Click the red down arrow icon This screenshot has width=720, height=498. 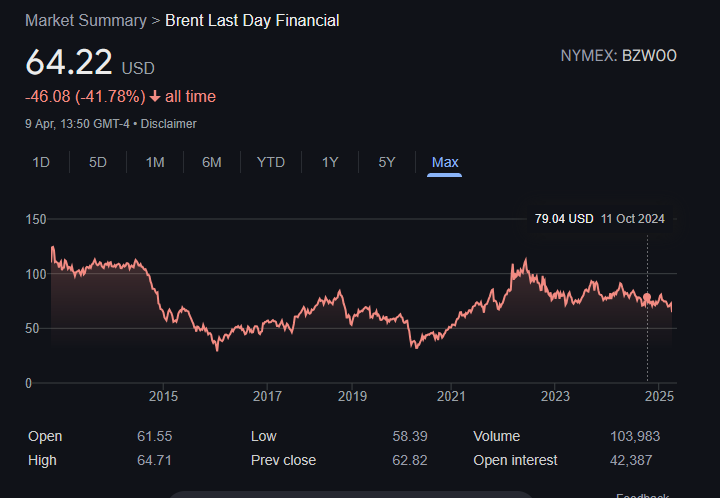tap(155, 97)
